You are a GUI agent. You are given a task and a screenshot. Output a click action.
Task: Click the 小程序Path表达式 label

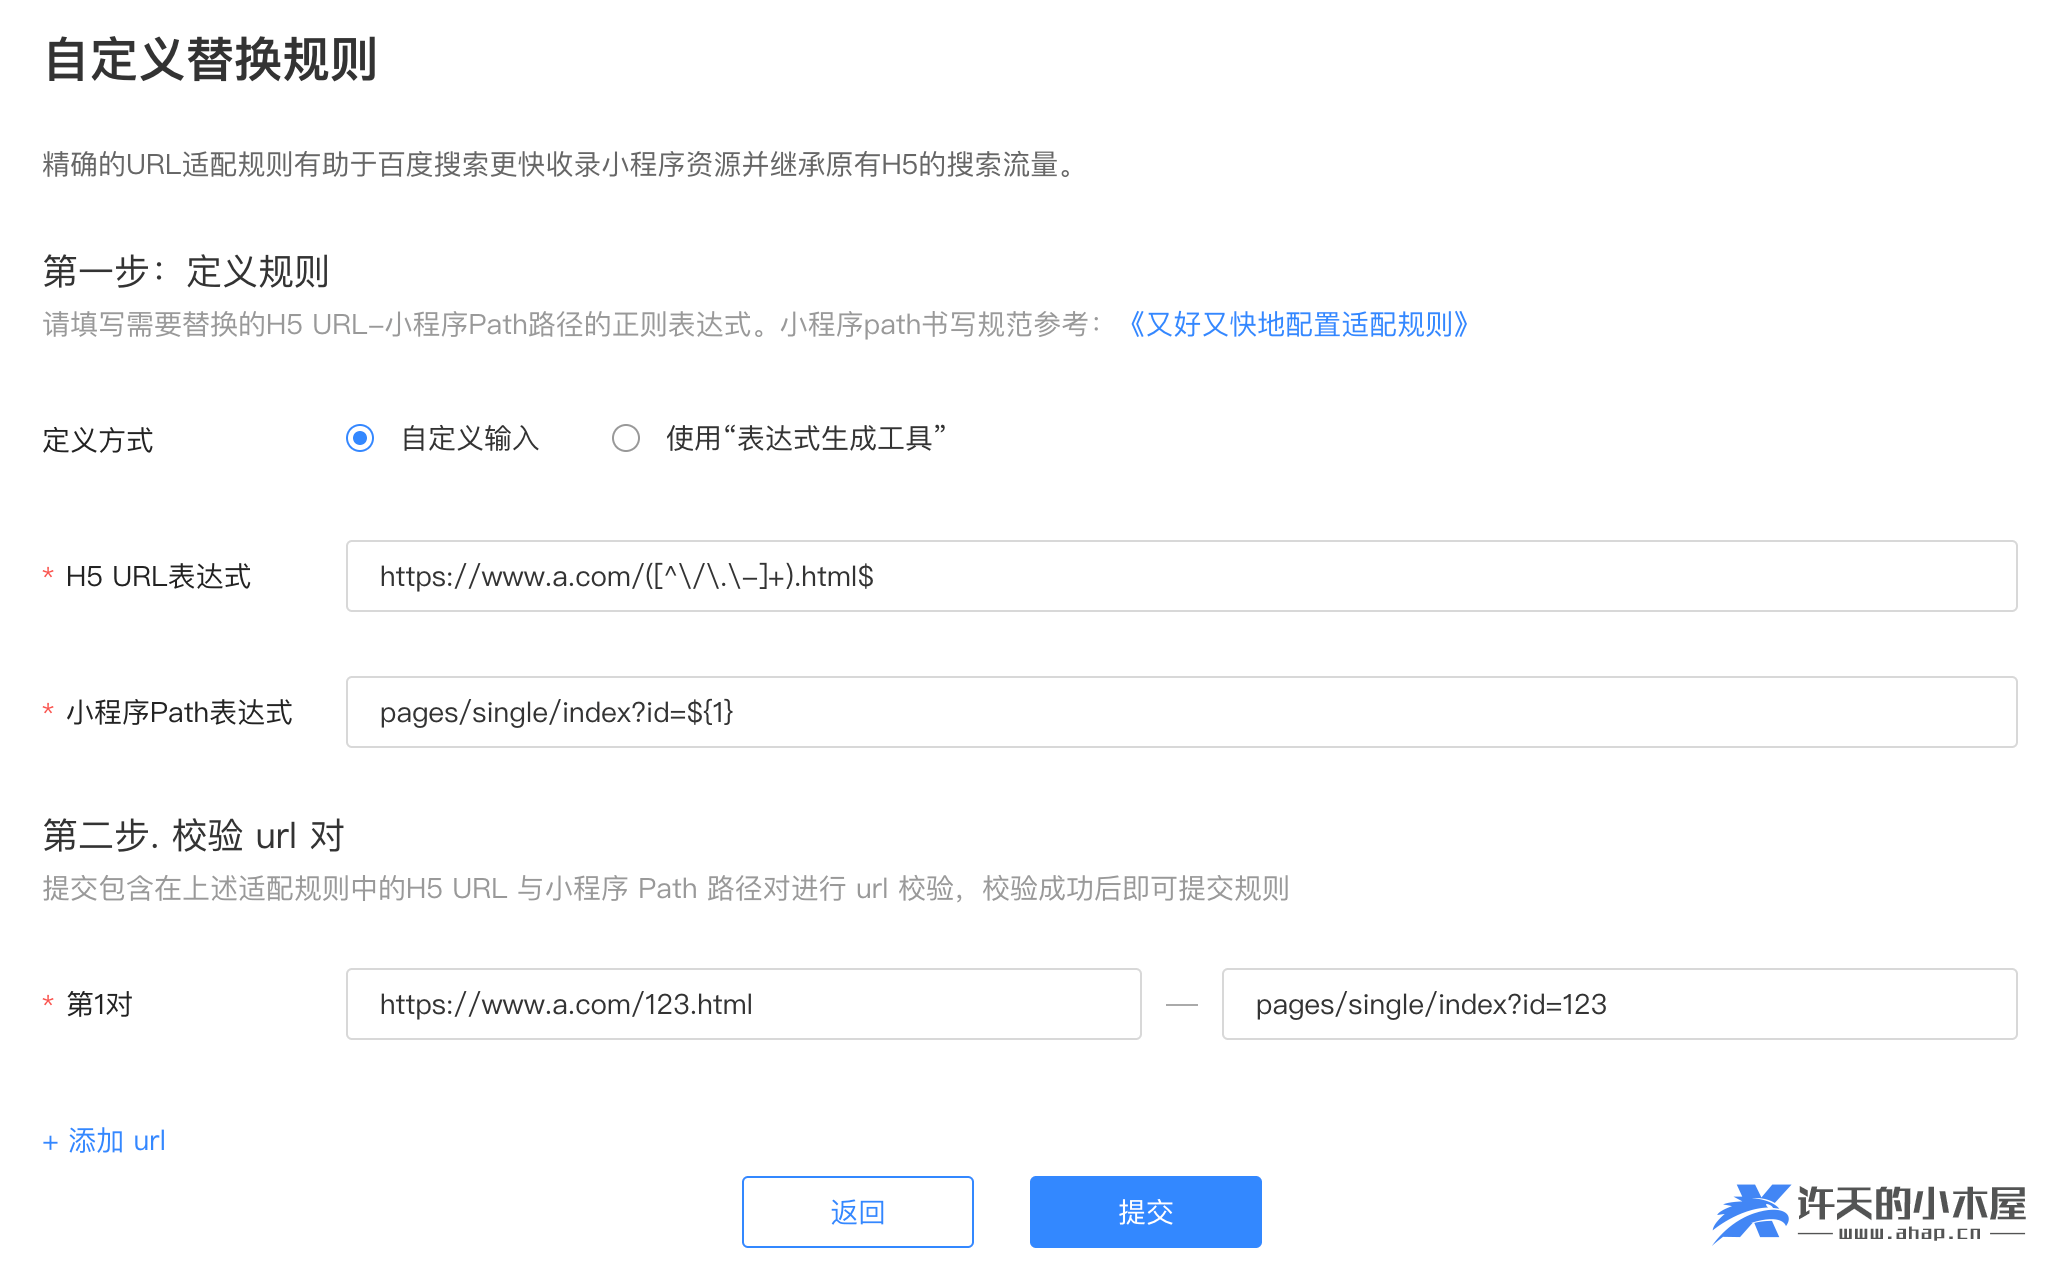coord(179,713)
